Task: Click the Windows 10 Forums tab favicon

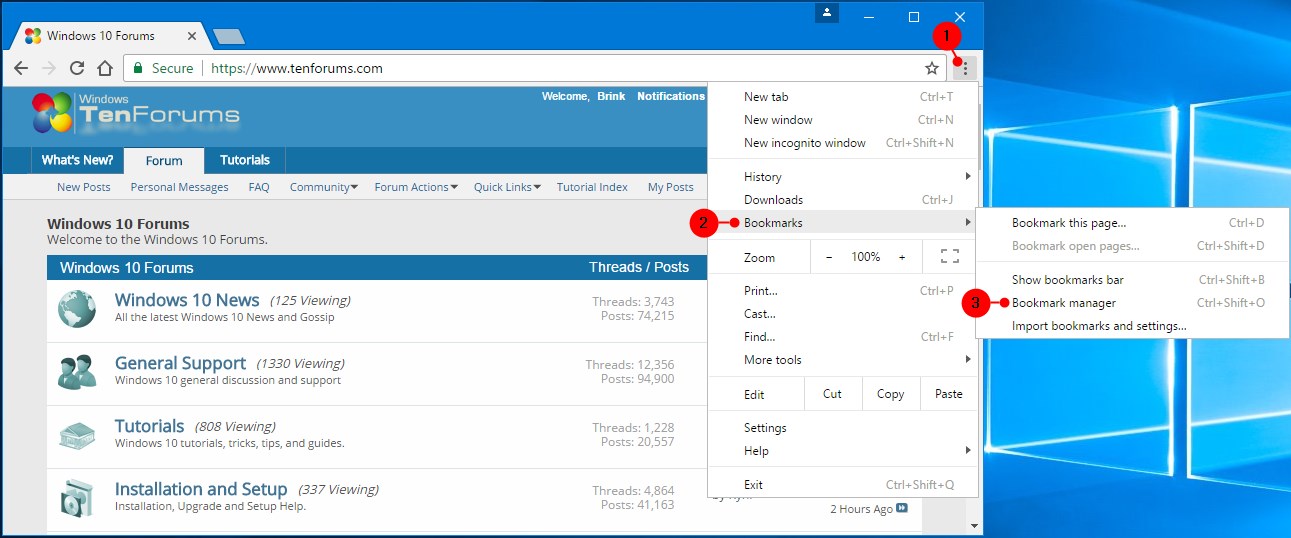Action: (x=32, y=36)
